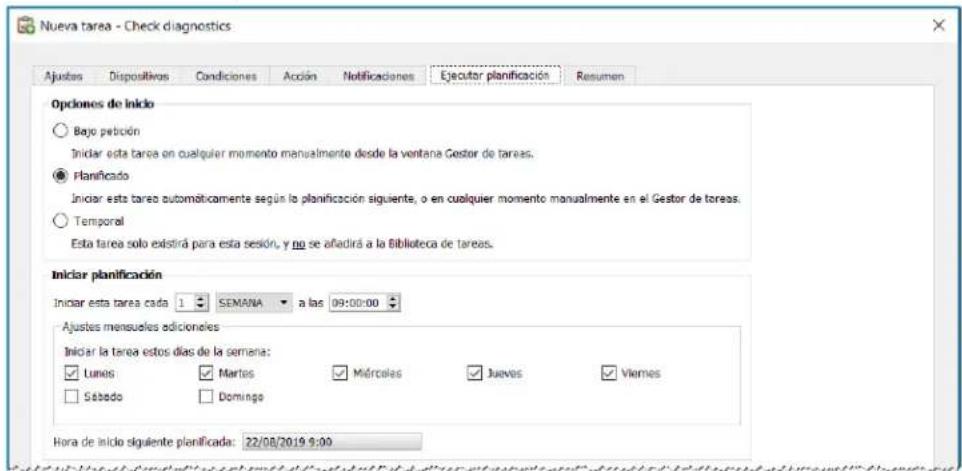The width and height of the screenshot is (962, 471).
Task: Uncheck the Lunes checkbox
Action: pyautogui.click(x=71, y=373)
